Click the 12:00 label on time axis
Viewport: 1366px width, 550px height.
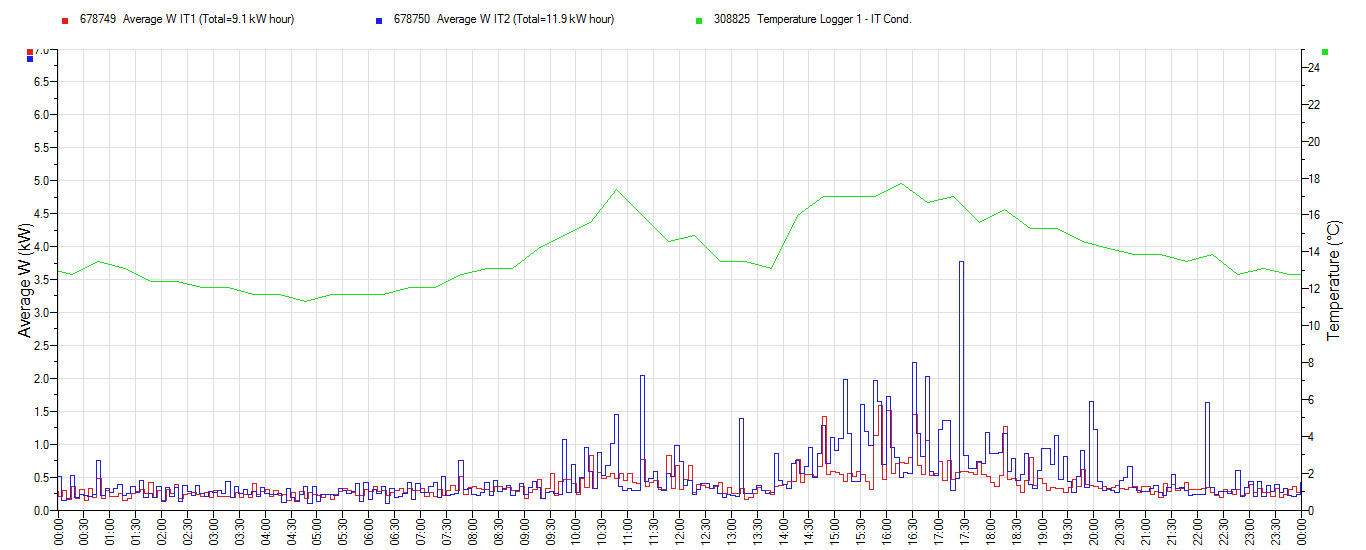[680, 530]
